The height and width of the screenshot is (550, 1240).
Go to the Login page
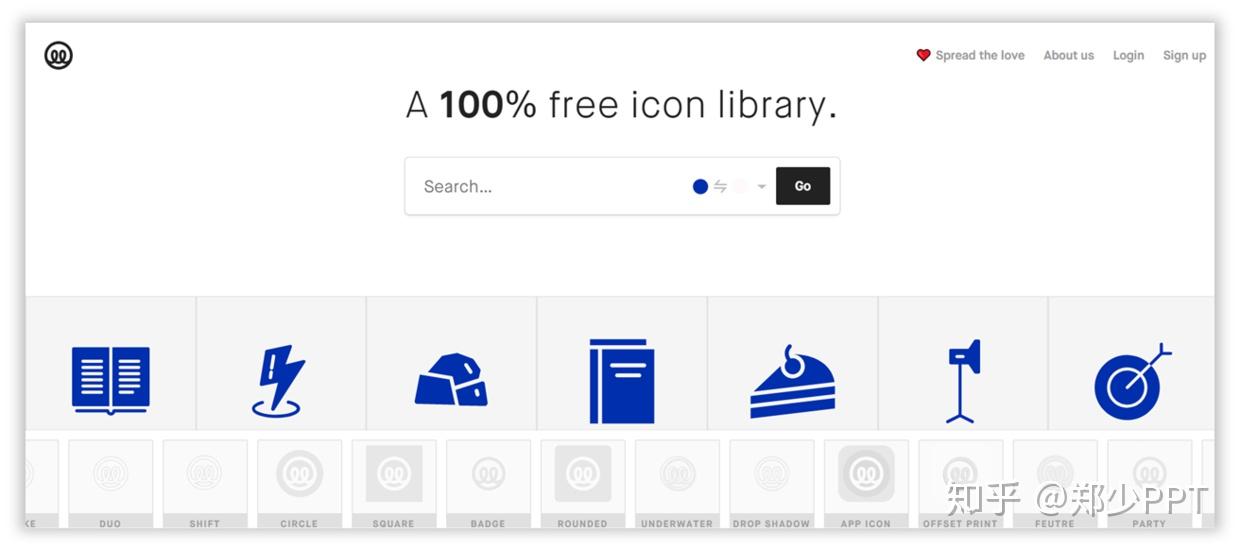[1128, 56]
